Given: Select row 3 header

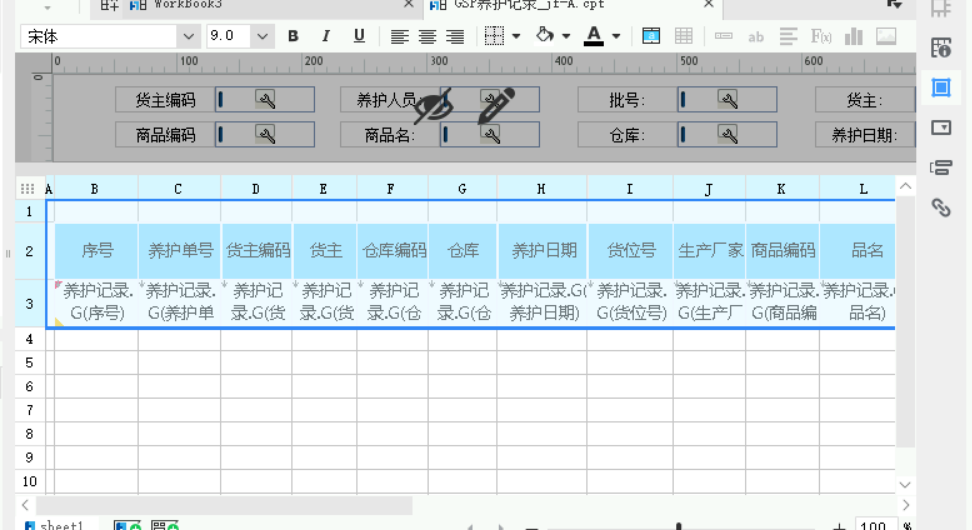Looking at the screenshot, I should tap(29, 304).
